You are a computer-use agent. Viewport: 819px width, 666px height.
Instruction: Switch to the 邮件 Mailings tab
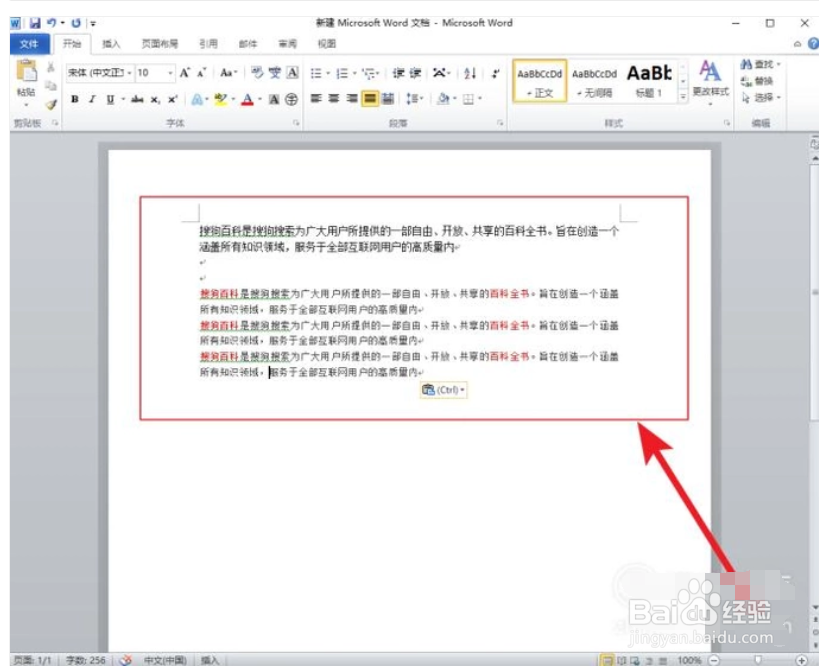248,44
